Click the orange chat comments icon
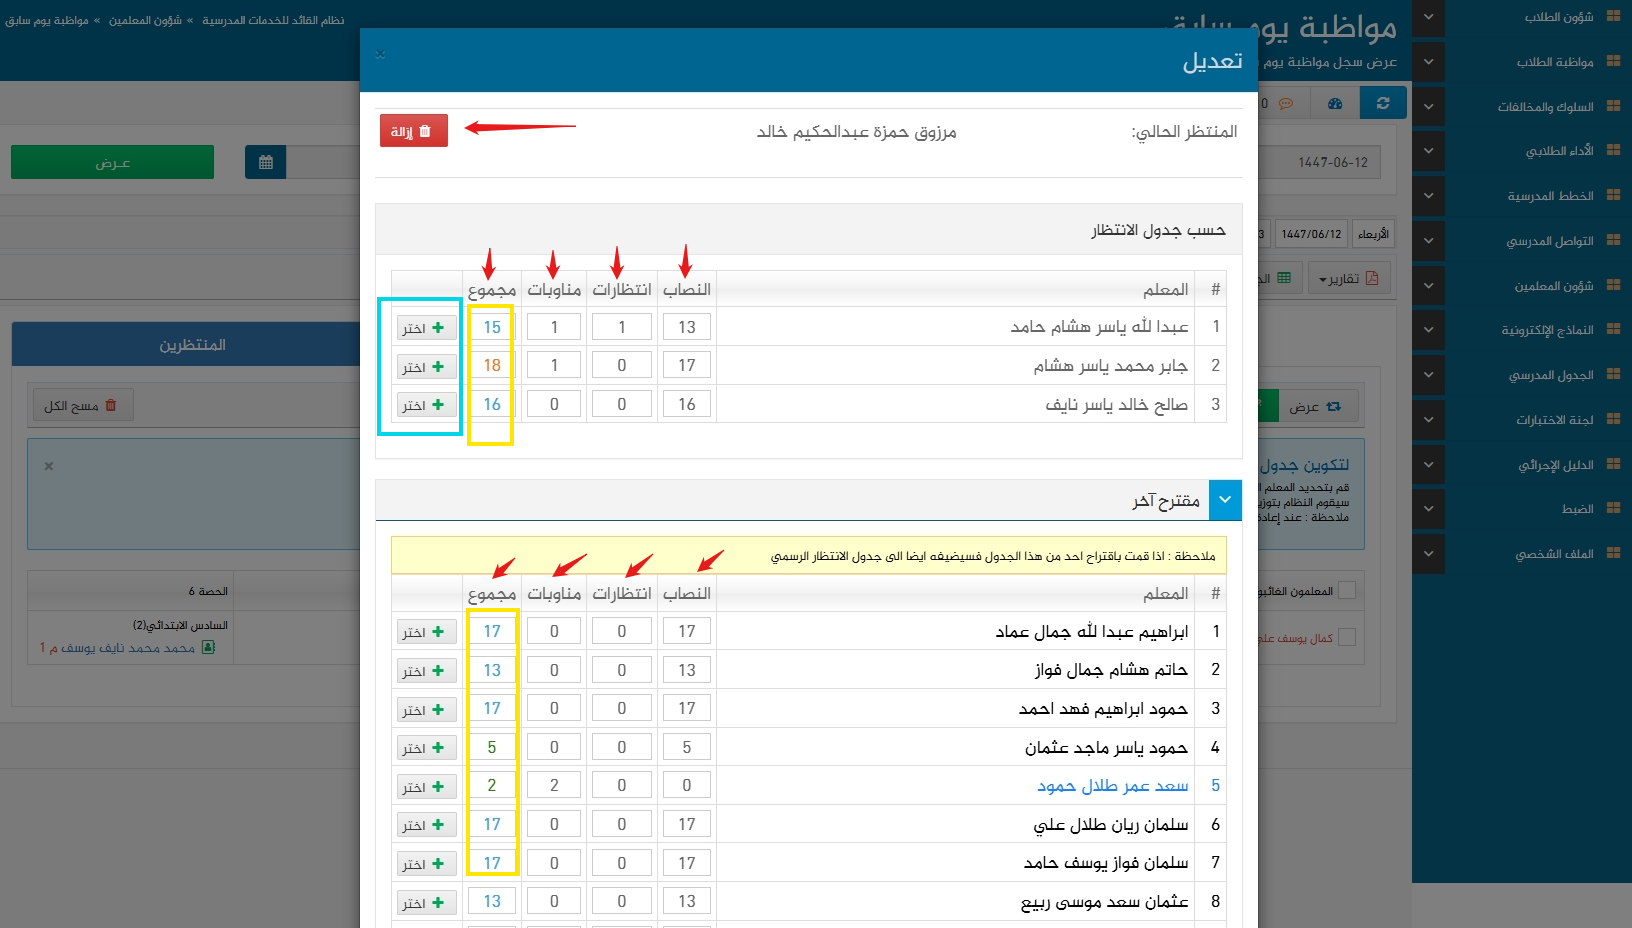This screenshot has width=1632, height=928. point(1285,103)
